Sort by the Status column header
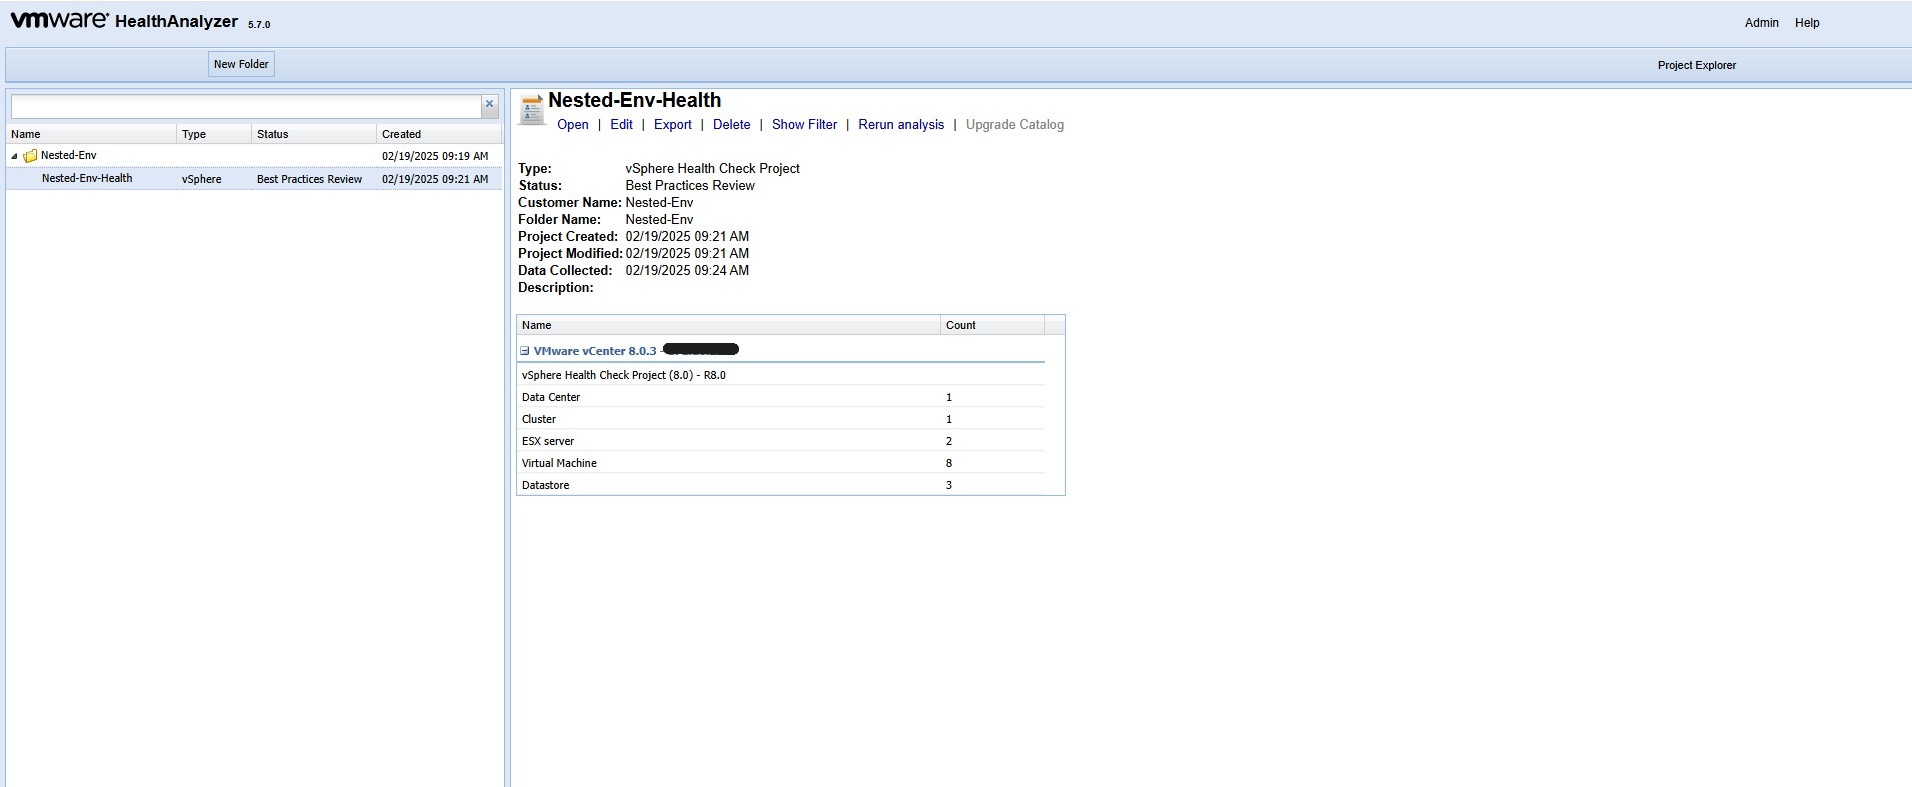 tap(314, 134)
